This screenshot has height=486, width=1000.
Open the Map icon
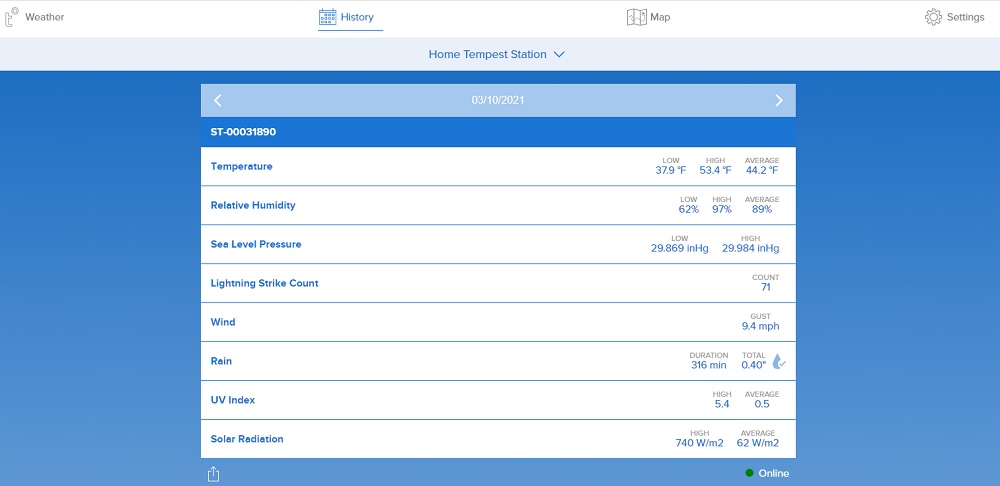636,17
